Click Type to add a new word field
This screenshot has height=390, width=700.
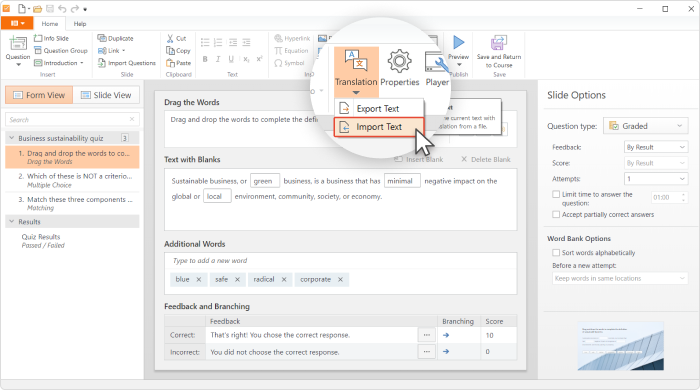click(340, 261)
